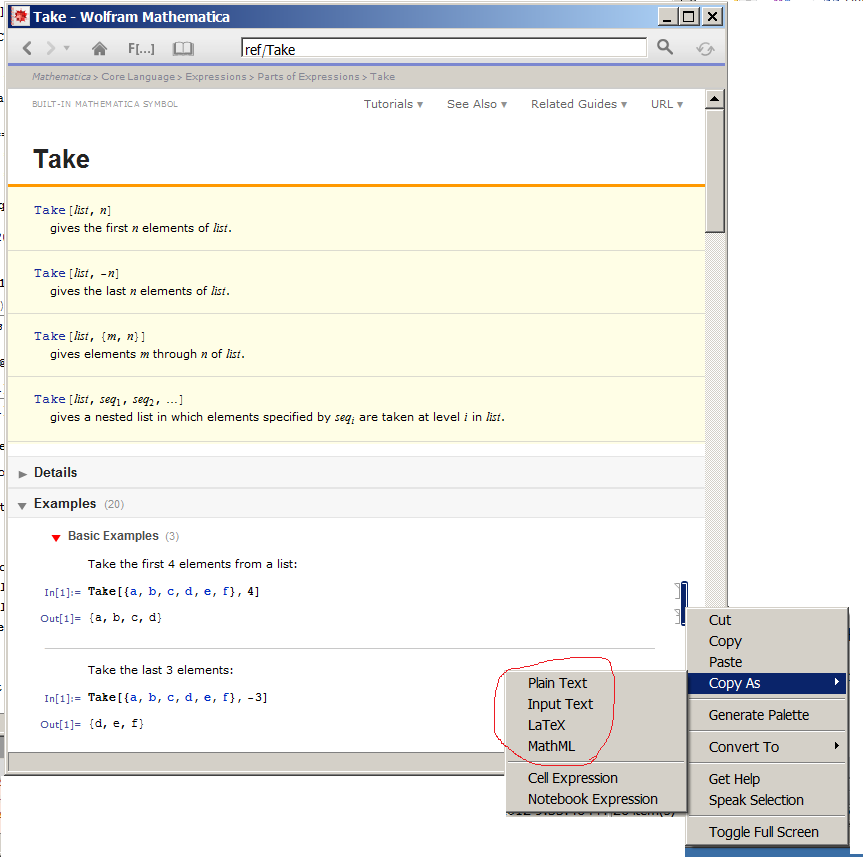Viewport: 863px width, 857px height.
Task: Copy as Notebook Expression
Action: (596, 799)
